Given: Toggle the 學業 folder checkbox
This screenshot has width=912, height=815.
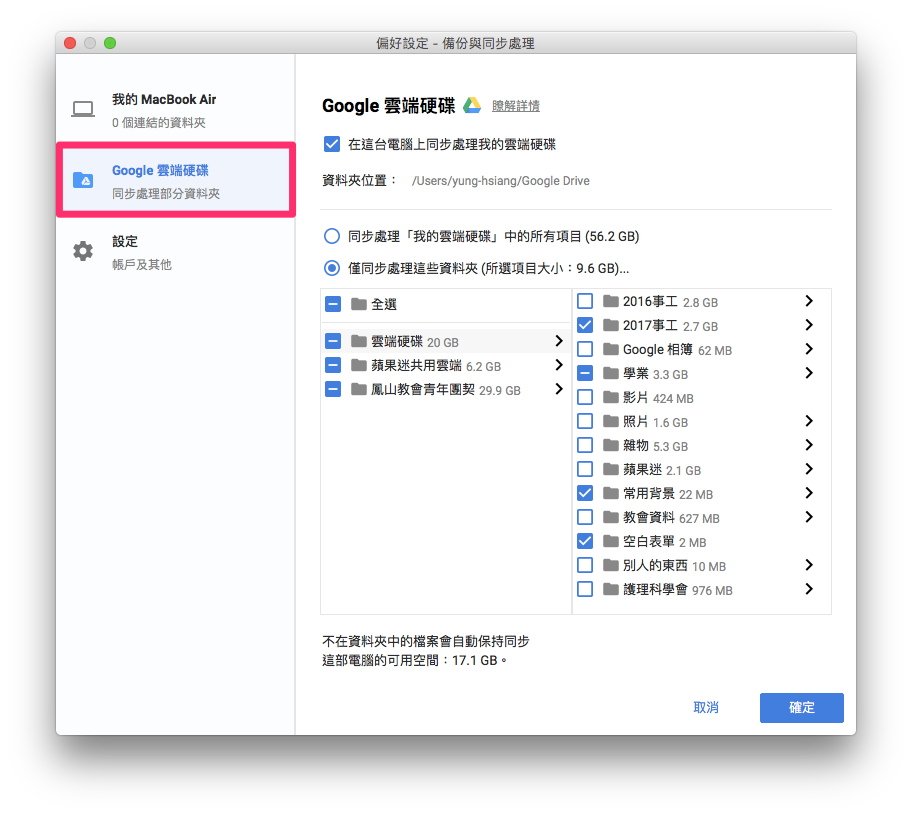Looking at the screenshot, I should 585,373.
